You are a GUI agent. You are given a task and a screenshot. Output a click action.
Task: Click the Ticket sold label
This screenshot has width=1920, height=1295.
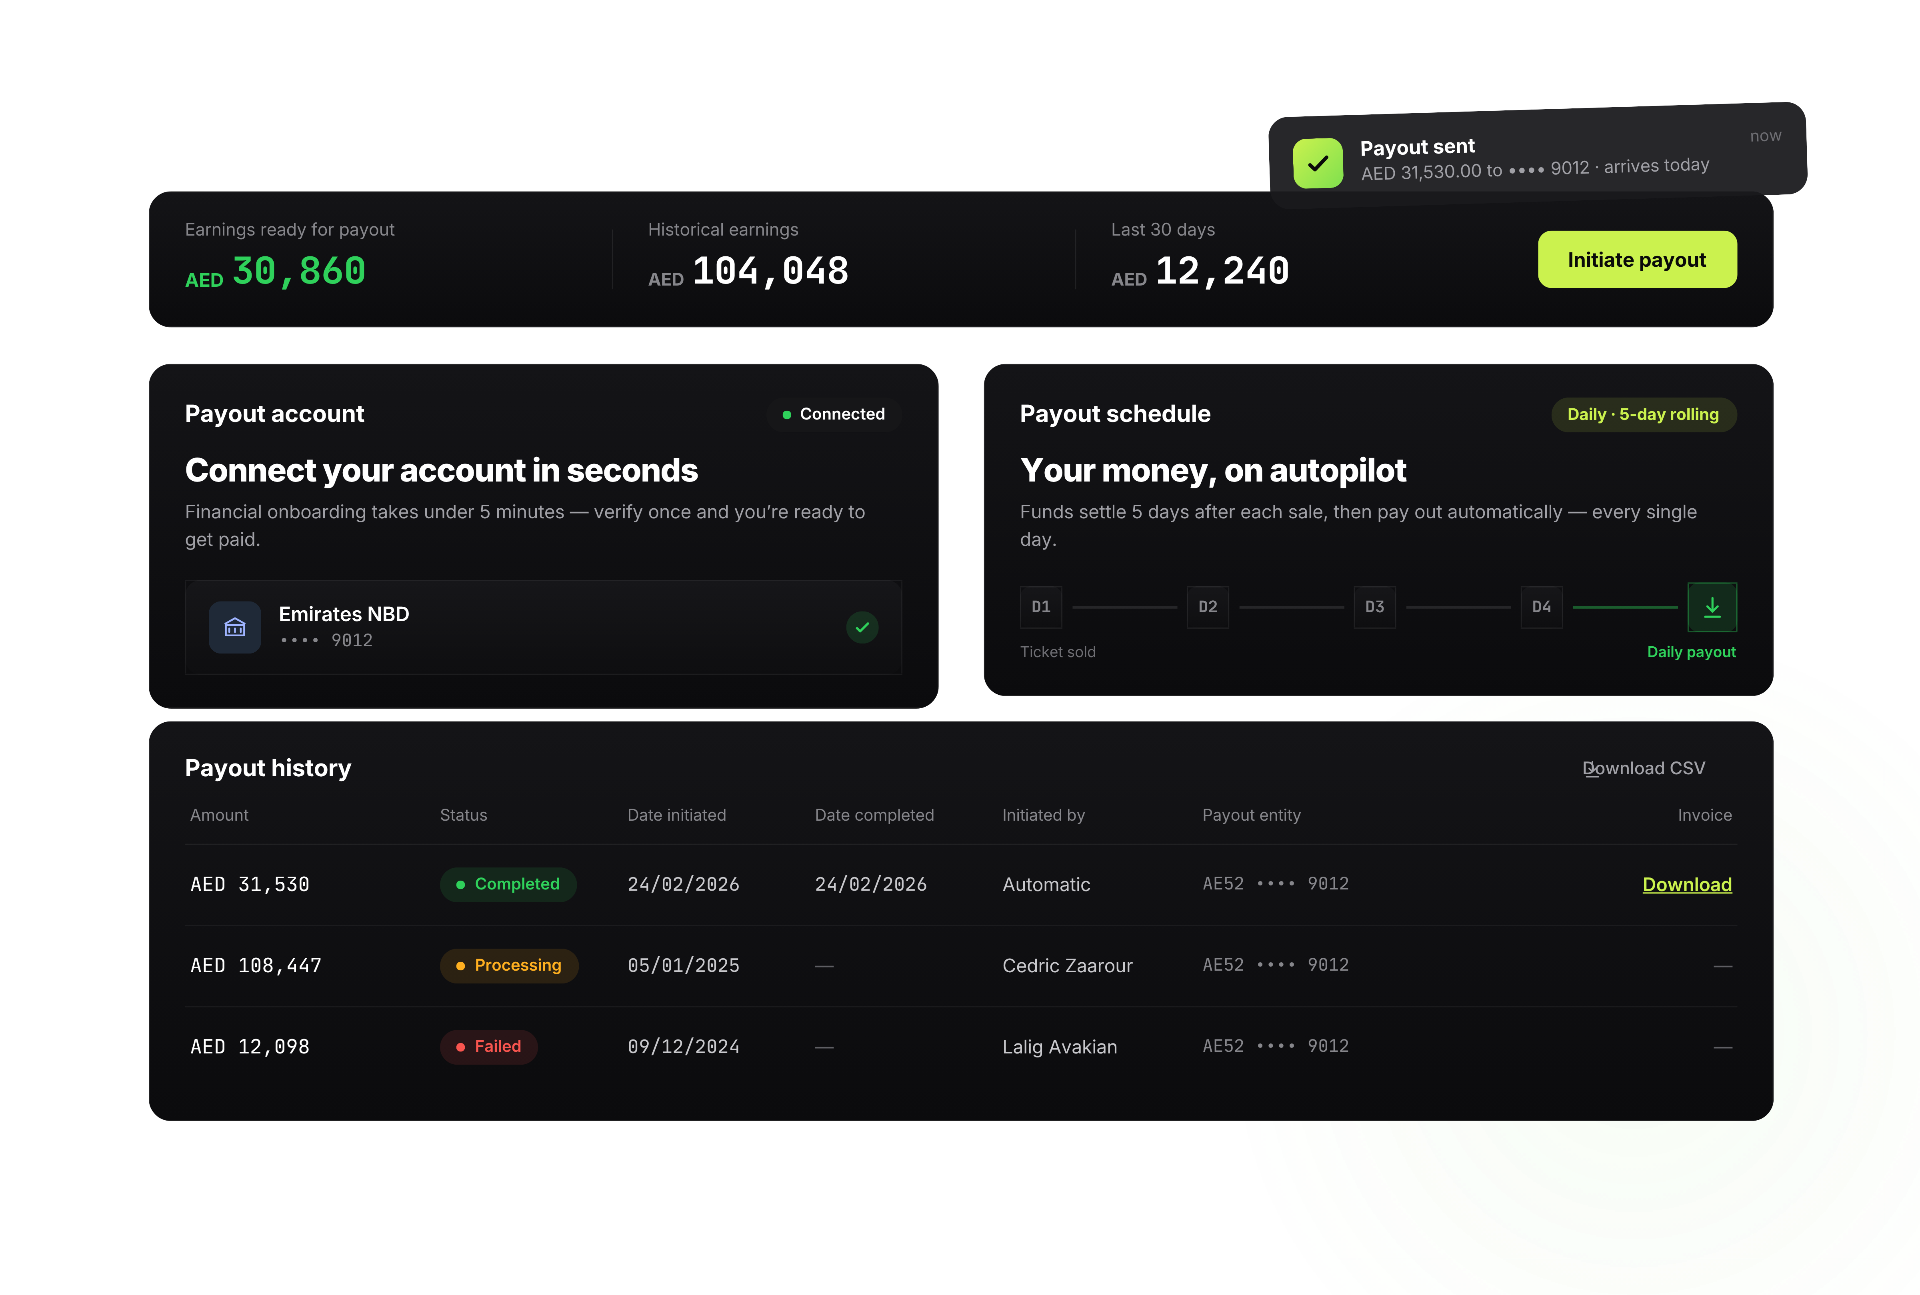pyautogui.click(x=1058, y=652)
